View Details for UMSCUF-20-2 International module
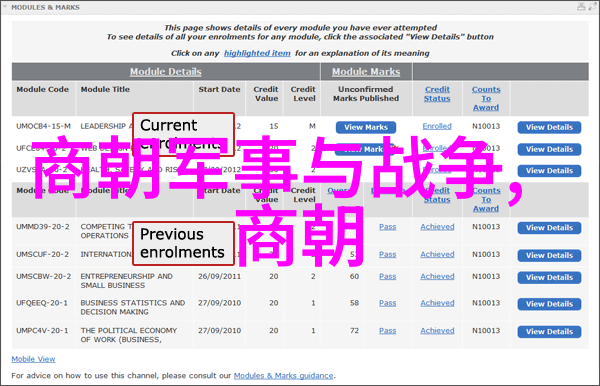The image size is (600, 386). click(549, 255)
